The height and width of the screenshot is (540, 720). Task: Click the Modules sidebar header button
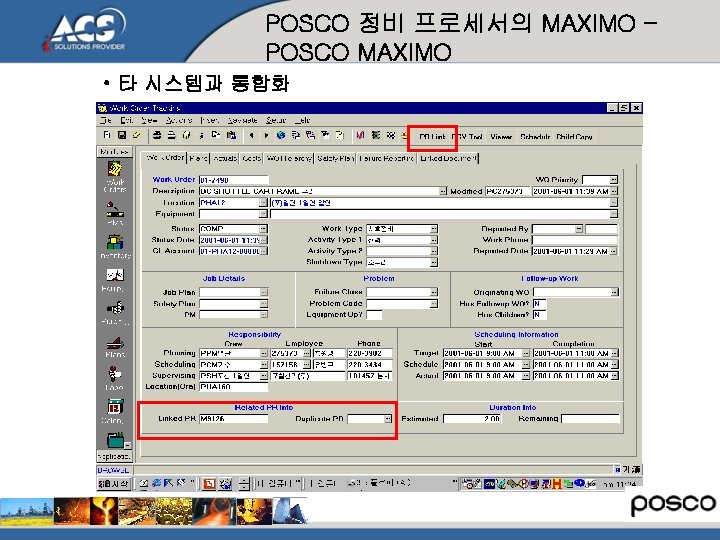coord(114,152)
